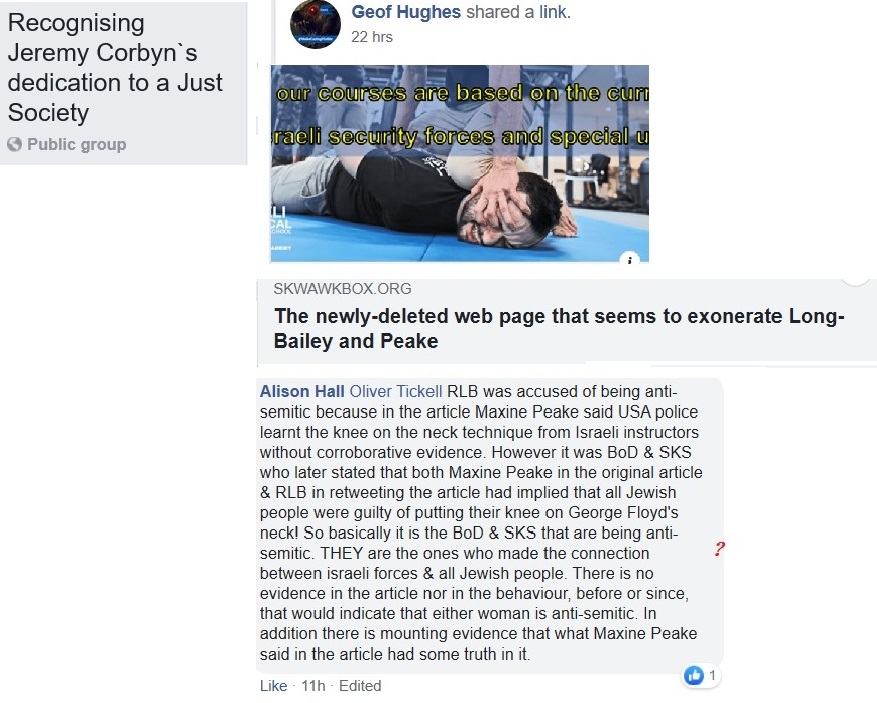The height and width of the screenshot is (703, 877).
Task: Open Geof Hughes profile avatar
Action: 315,24
